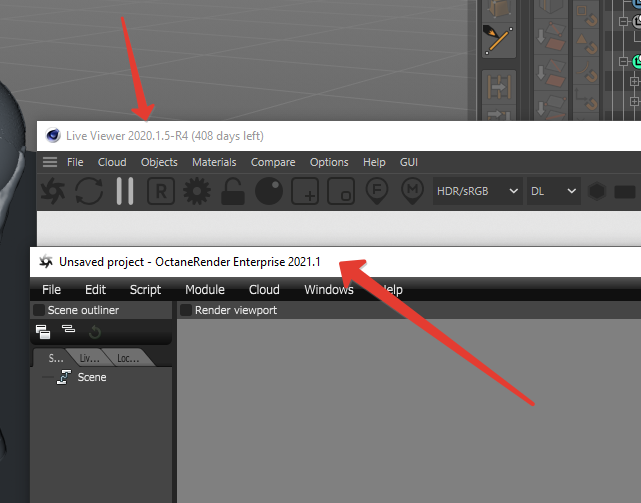Open Live Viewer hamburger menu
The image size is (641, 503).
click(x=50, y=162)
